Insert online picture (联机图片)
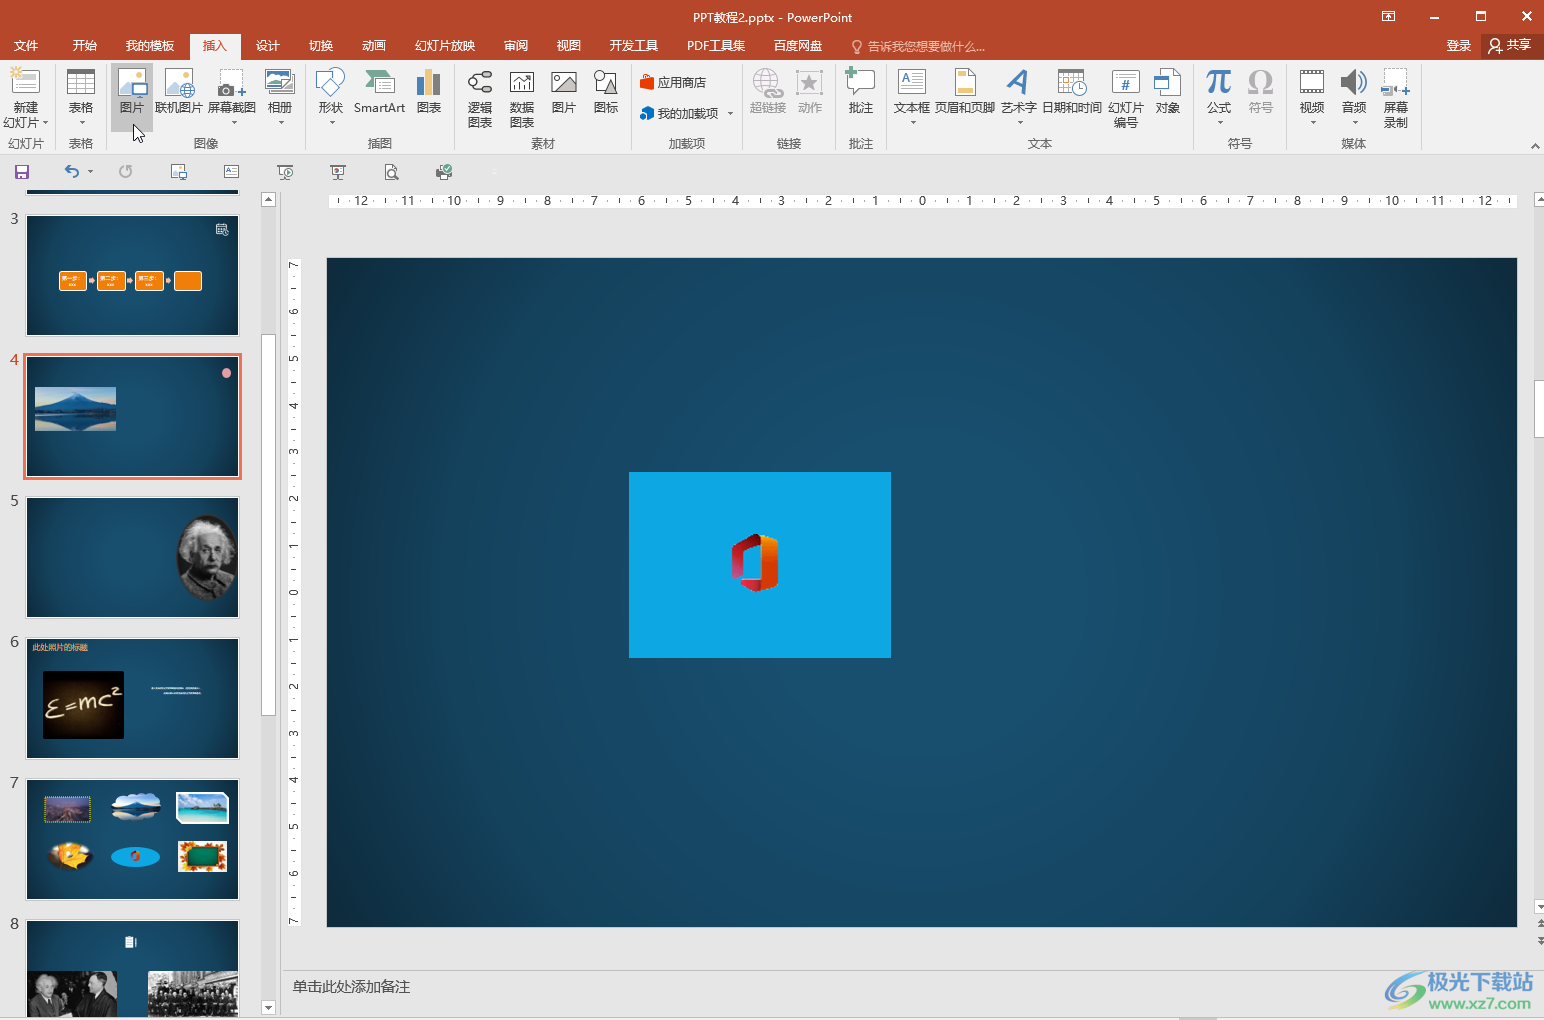 [179, 92]
